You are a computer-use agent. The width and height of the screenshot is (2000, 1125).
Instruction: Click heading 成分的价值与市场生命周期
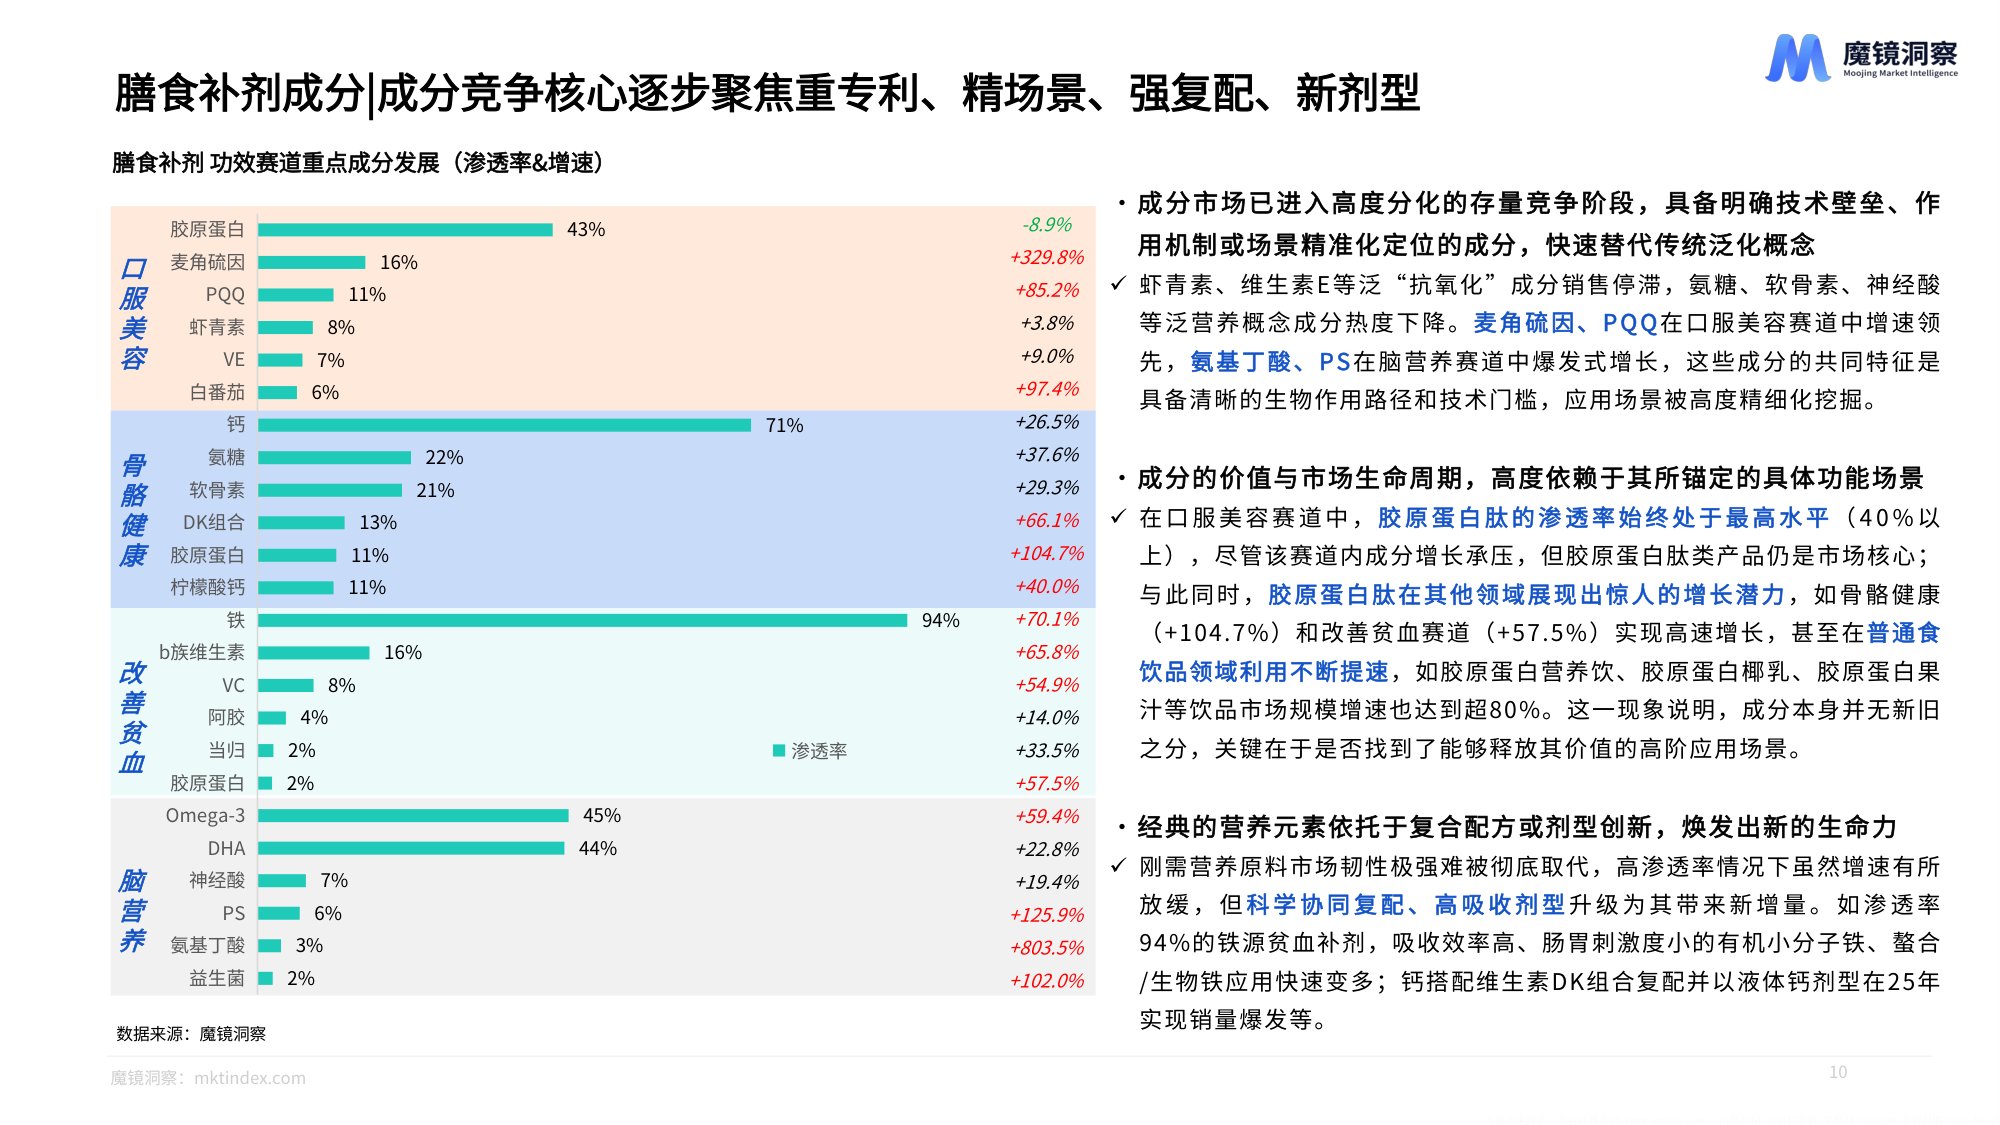point(1302,478)
